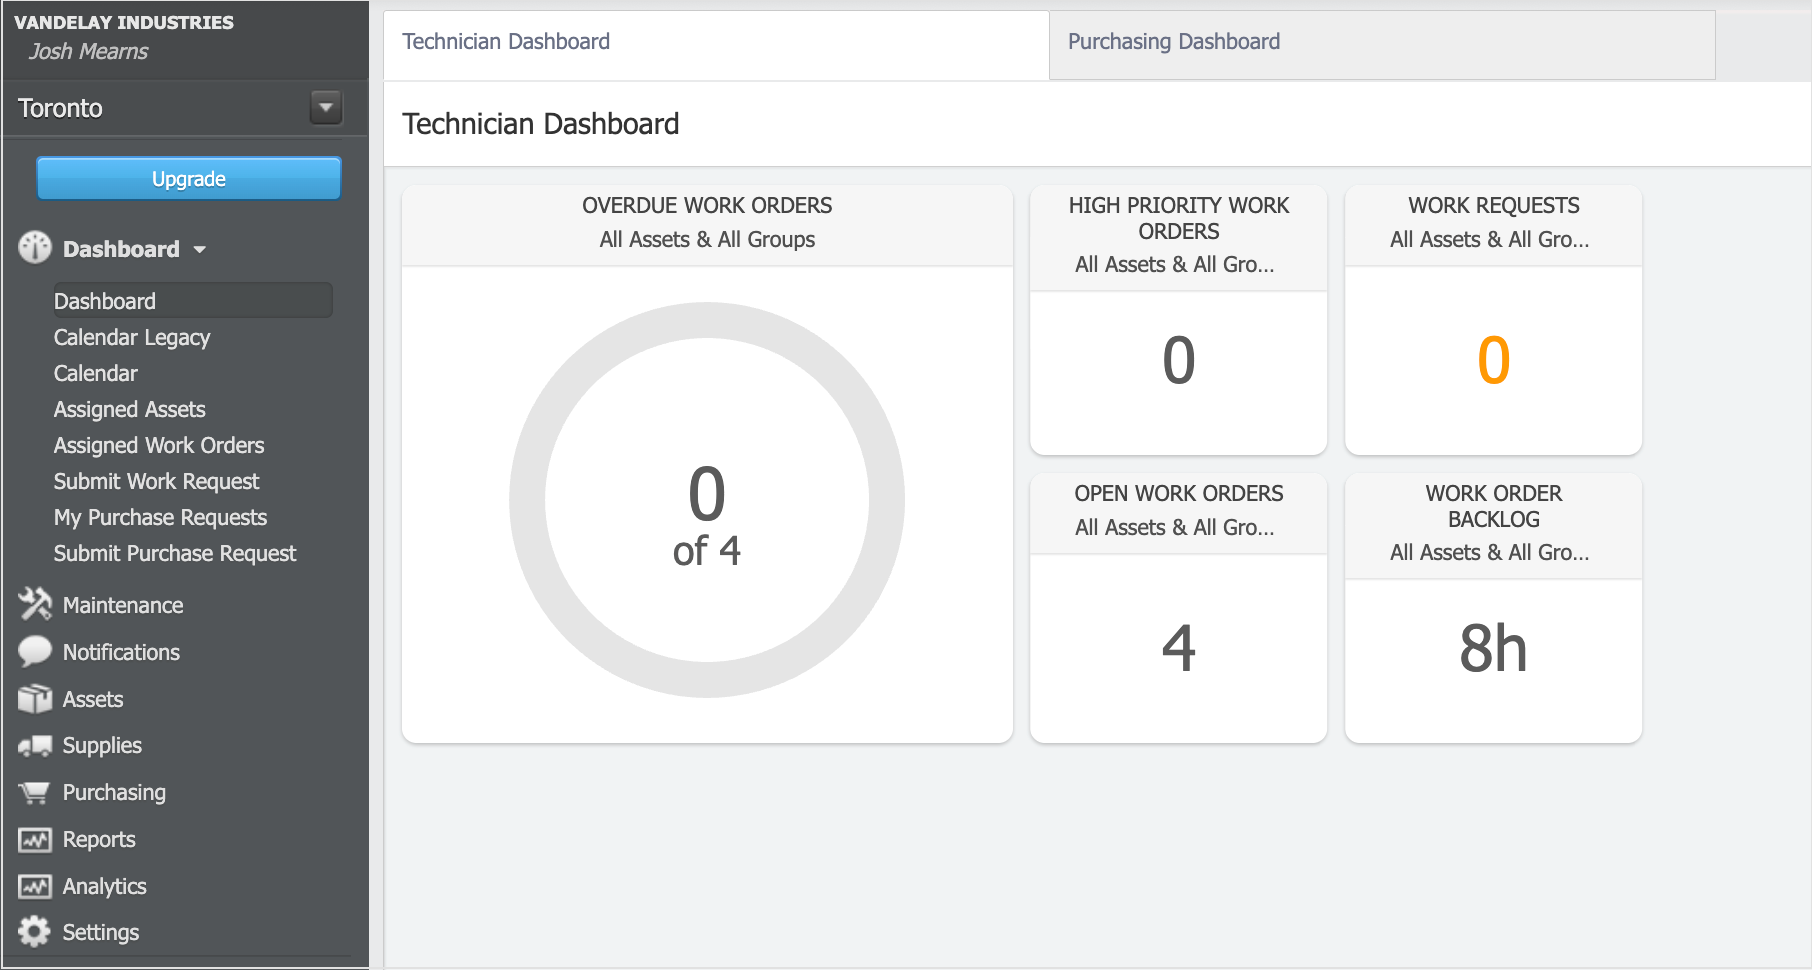Click the Overdue Work Orders progress ring

[707, 497]
